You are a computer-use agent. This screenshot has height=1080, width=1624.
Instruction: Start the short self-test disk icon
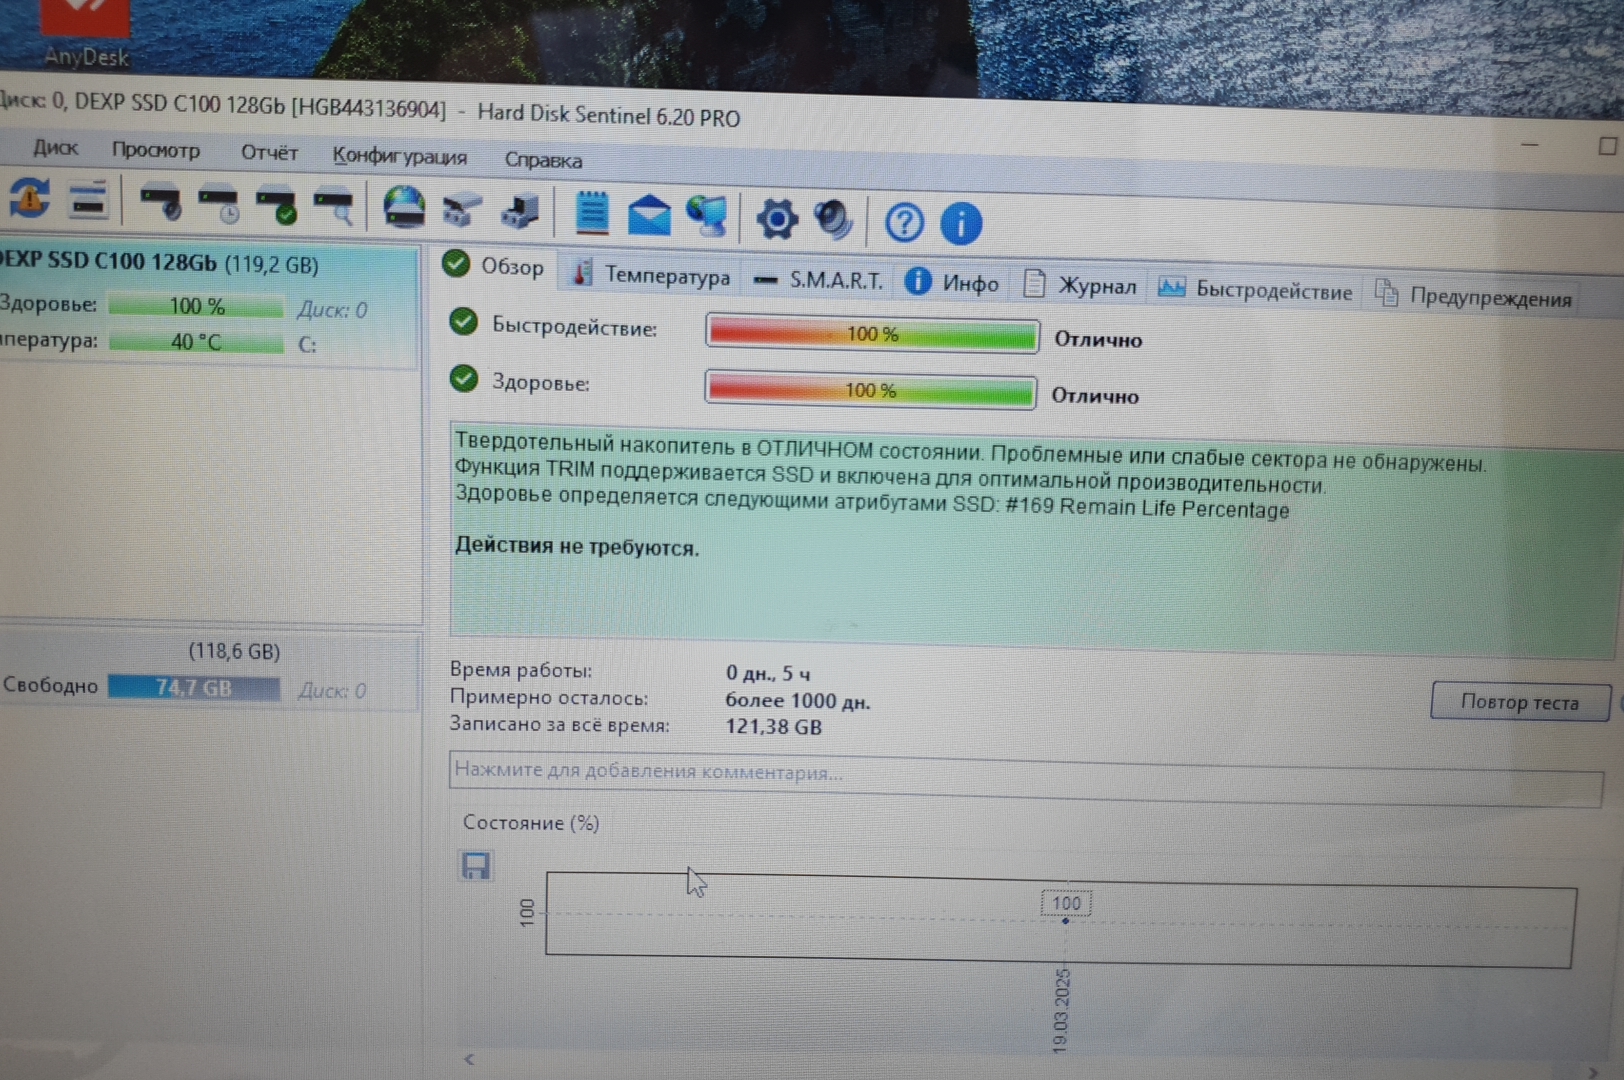pos(161,203)
